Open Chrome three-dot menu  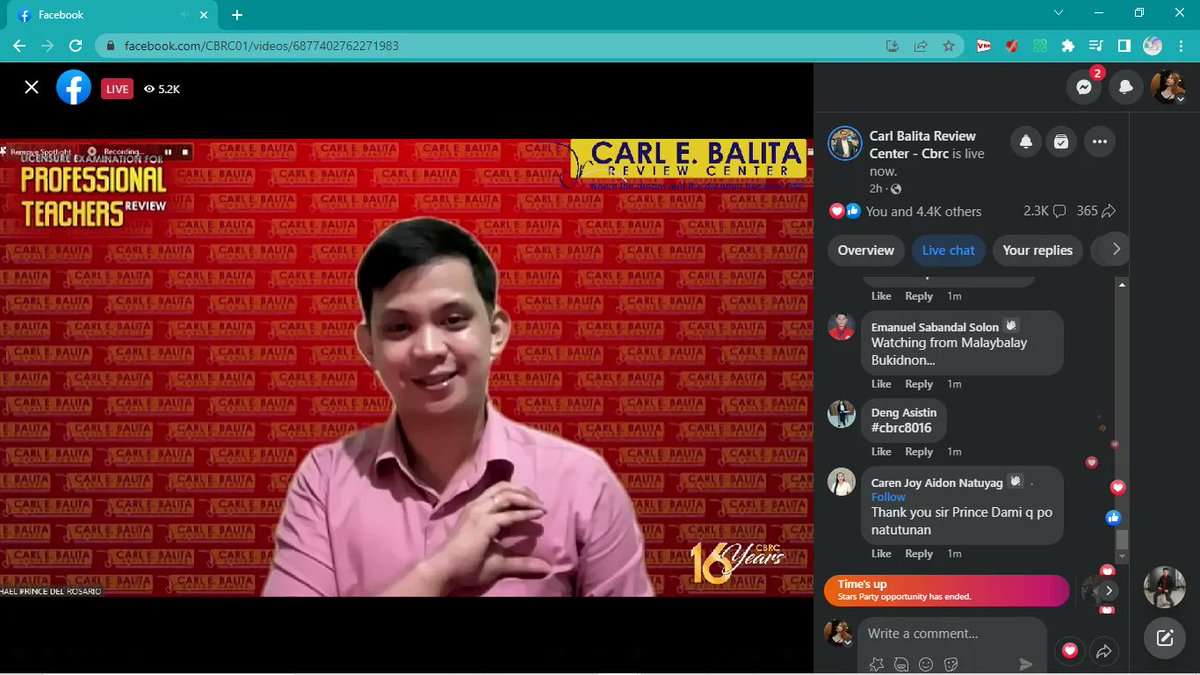tap(1180, 46)
